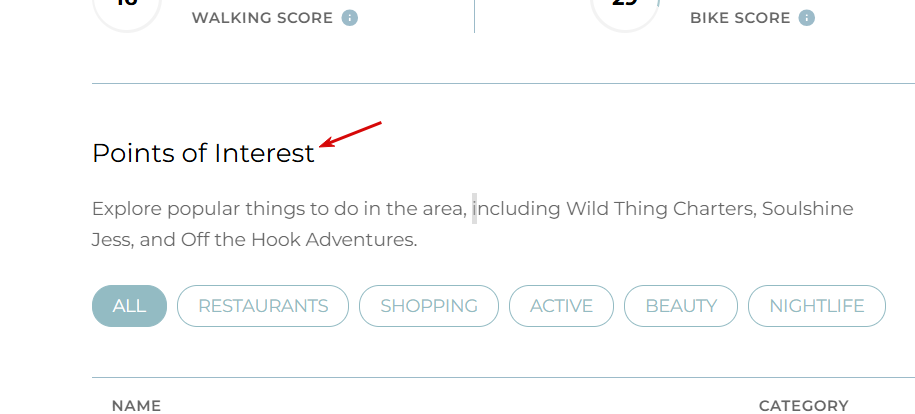Click the Wild Thing Charters text

point(659,208)
